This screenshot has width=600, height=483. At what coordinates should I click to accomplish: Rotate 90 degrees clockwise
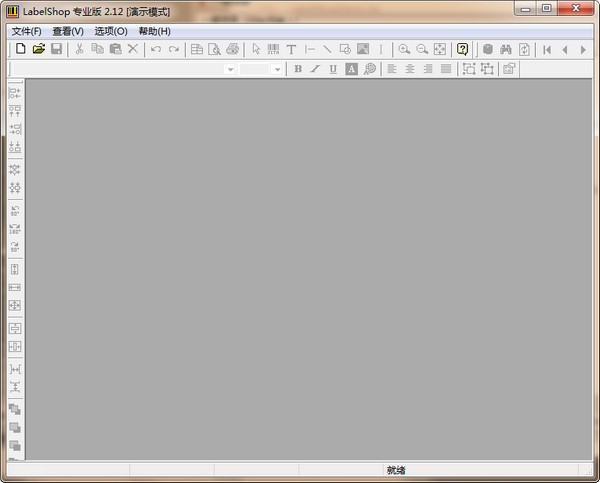coord(15,246)
